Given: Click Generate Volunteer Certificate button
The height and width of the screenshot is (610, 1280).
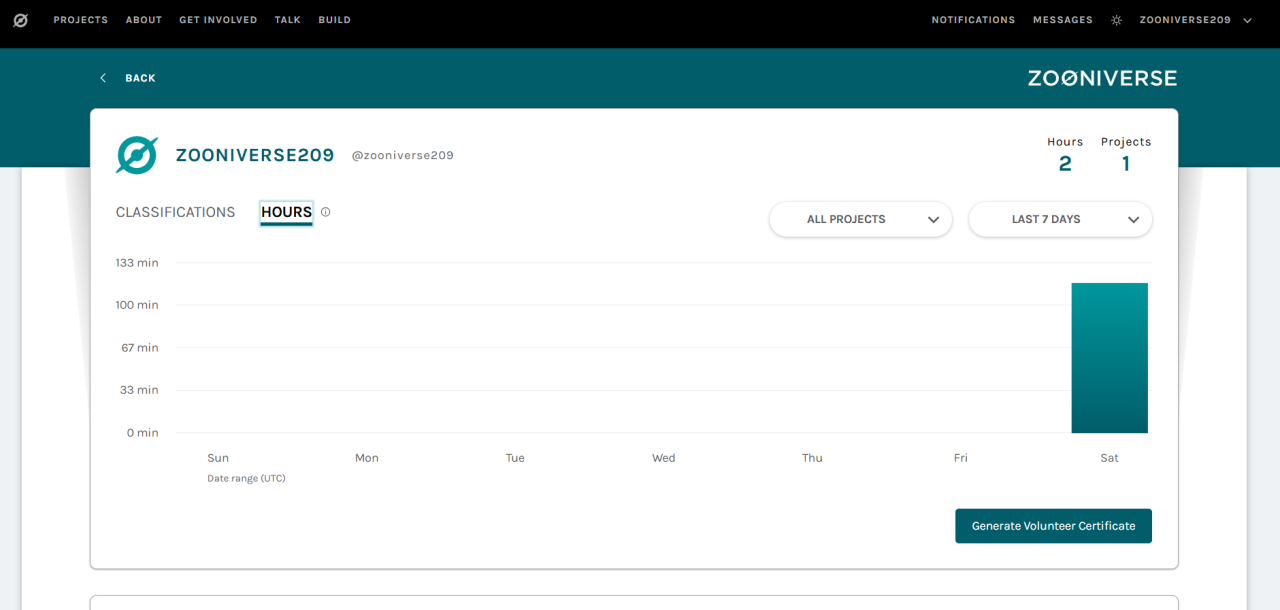Looking at the screenshot, I should [x=1053, y=526].
